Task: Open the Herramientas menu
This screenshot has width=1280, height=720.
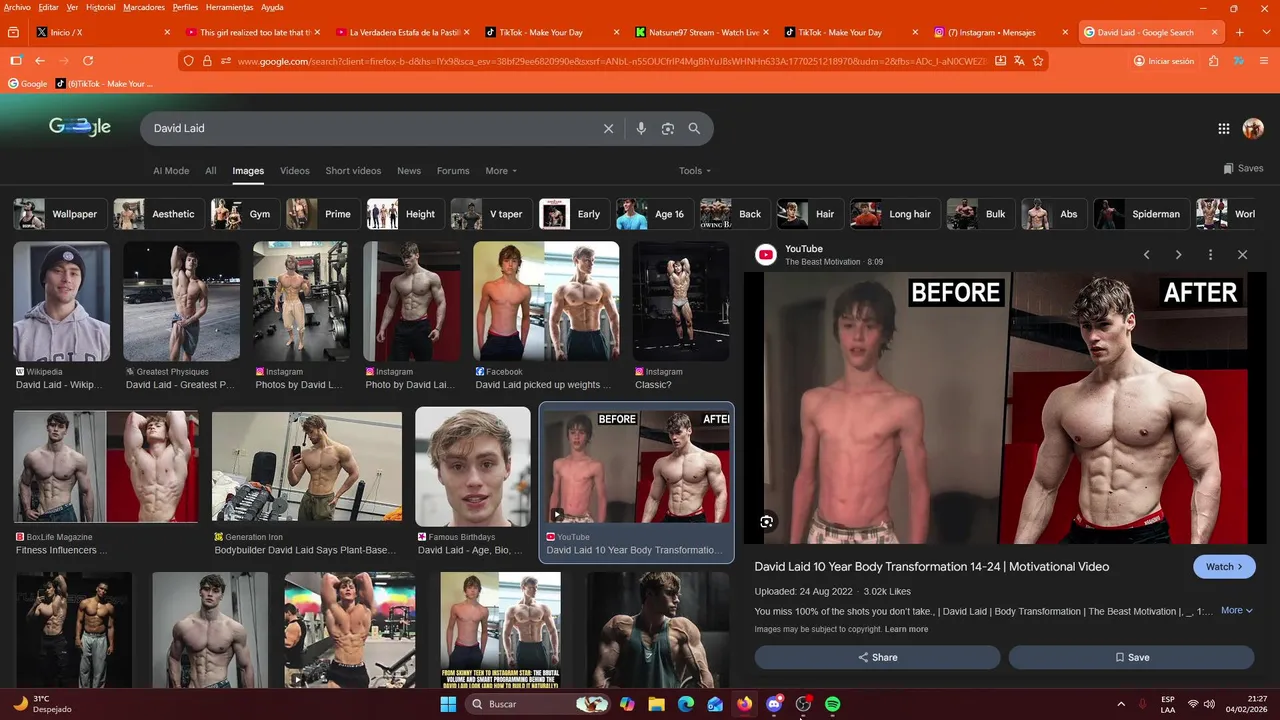Action: [229, 7]
